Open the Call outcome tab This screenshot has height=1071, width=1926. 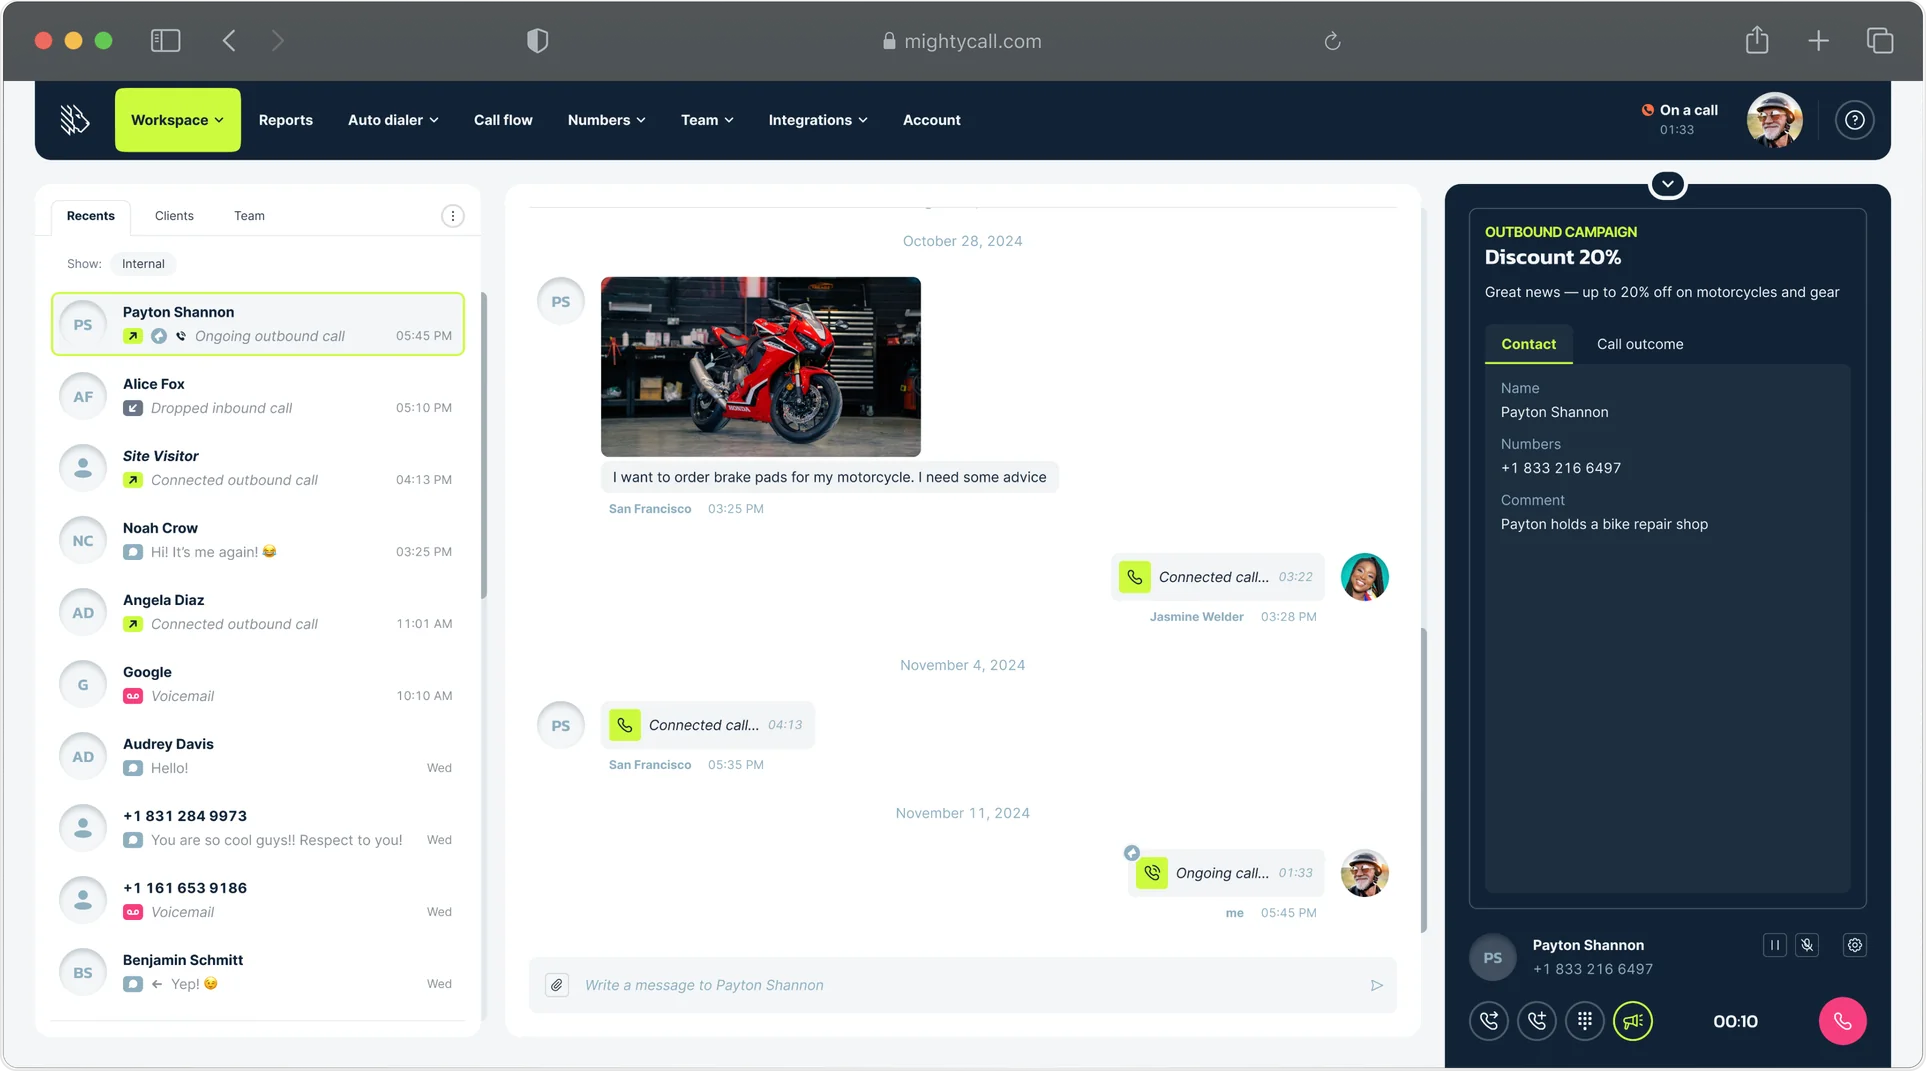[x=1639, y=344]
